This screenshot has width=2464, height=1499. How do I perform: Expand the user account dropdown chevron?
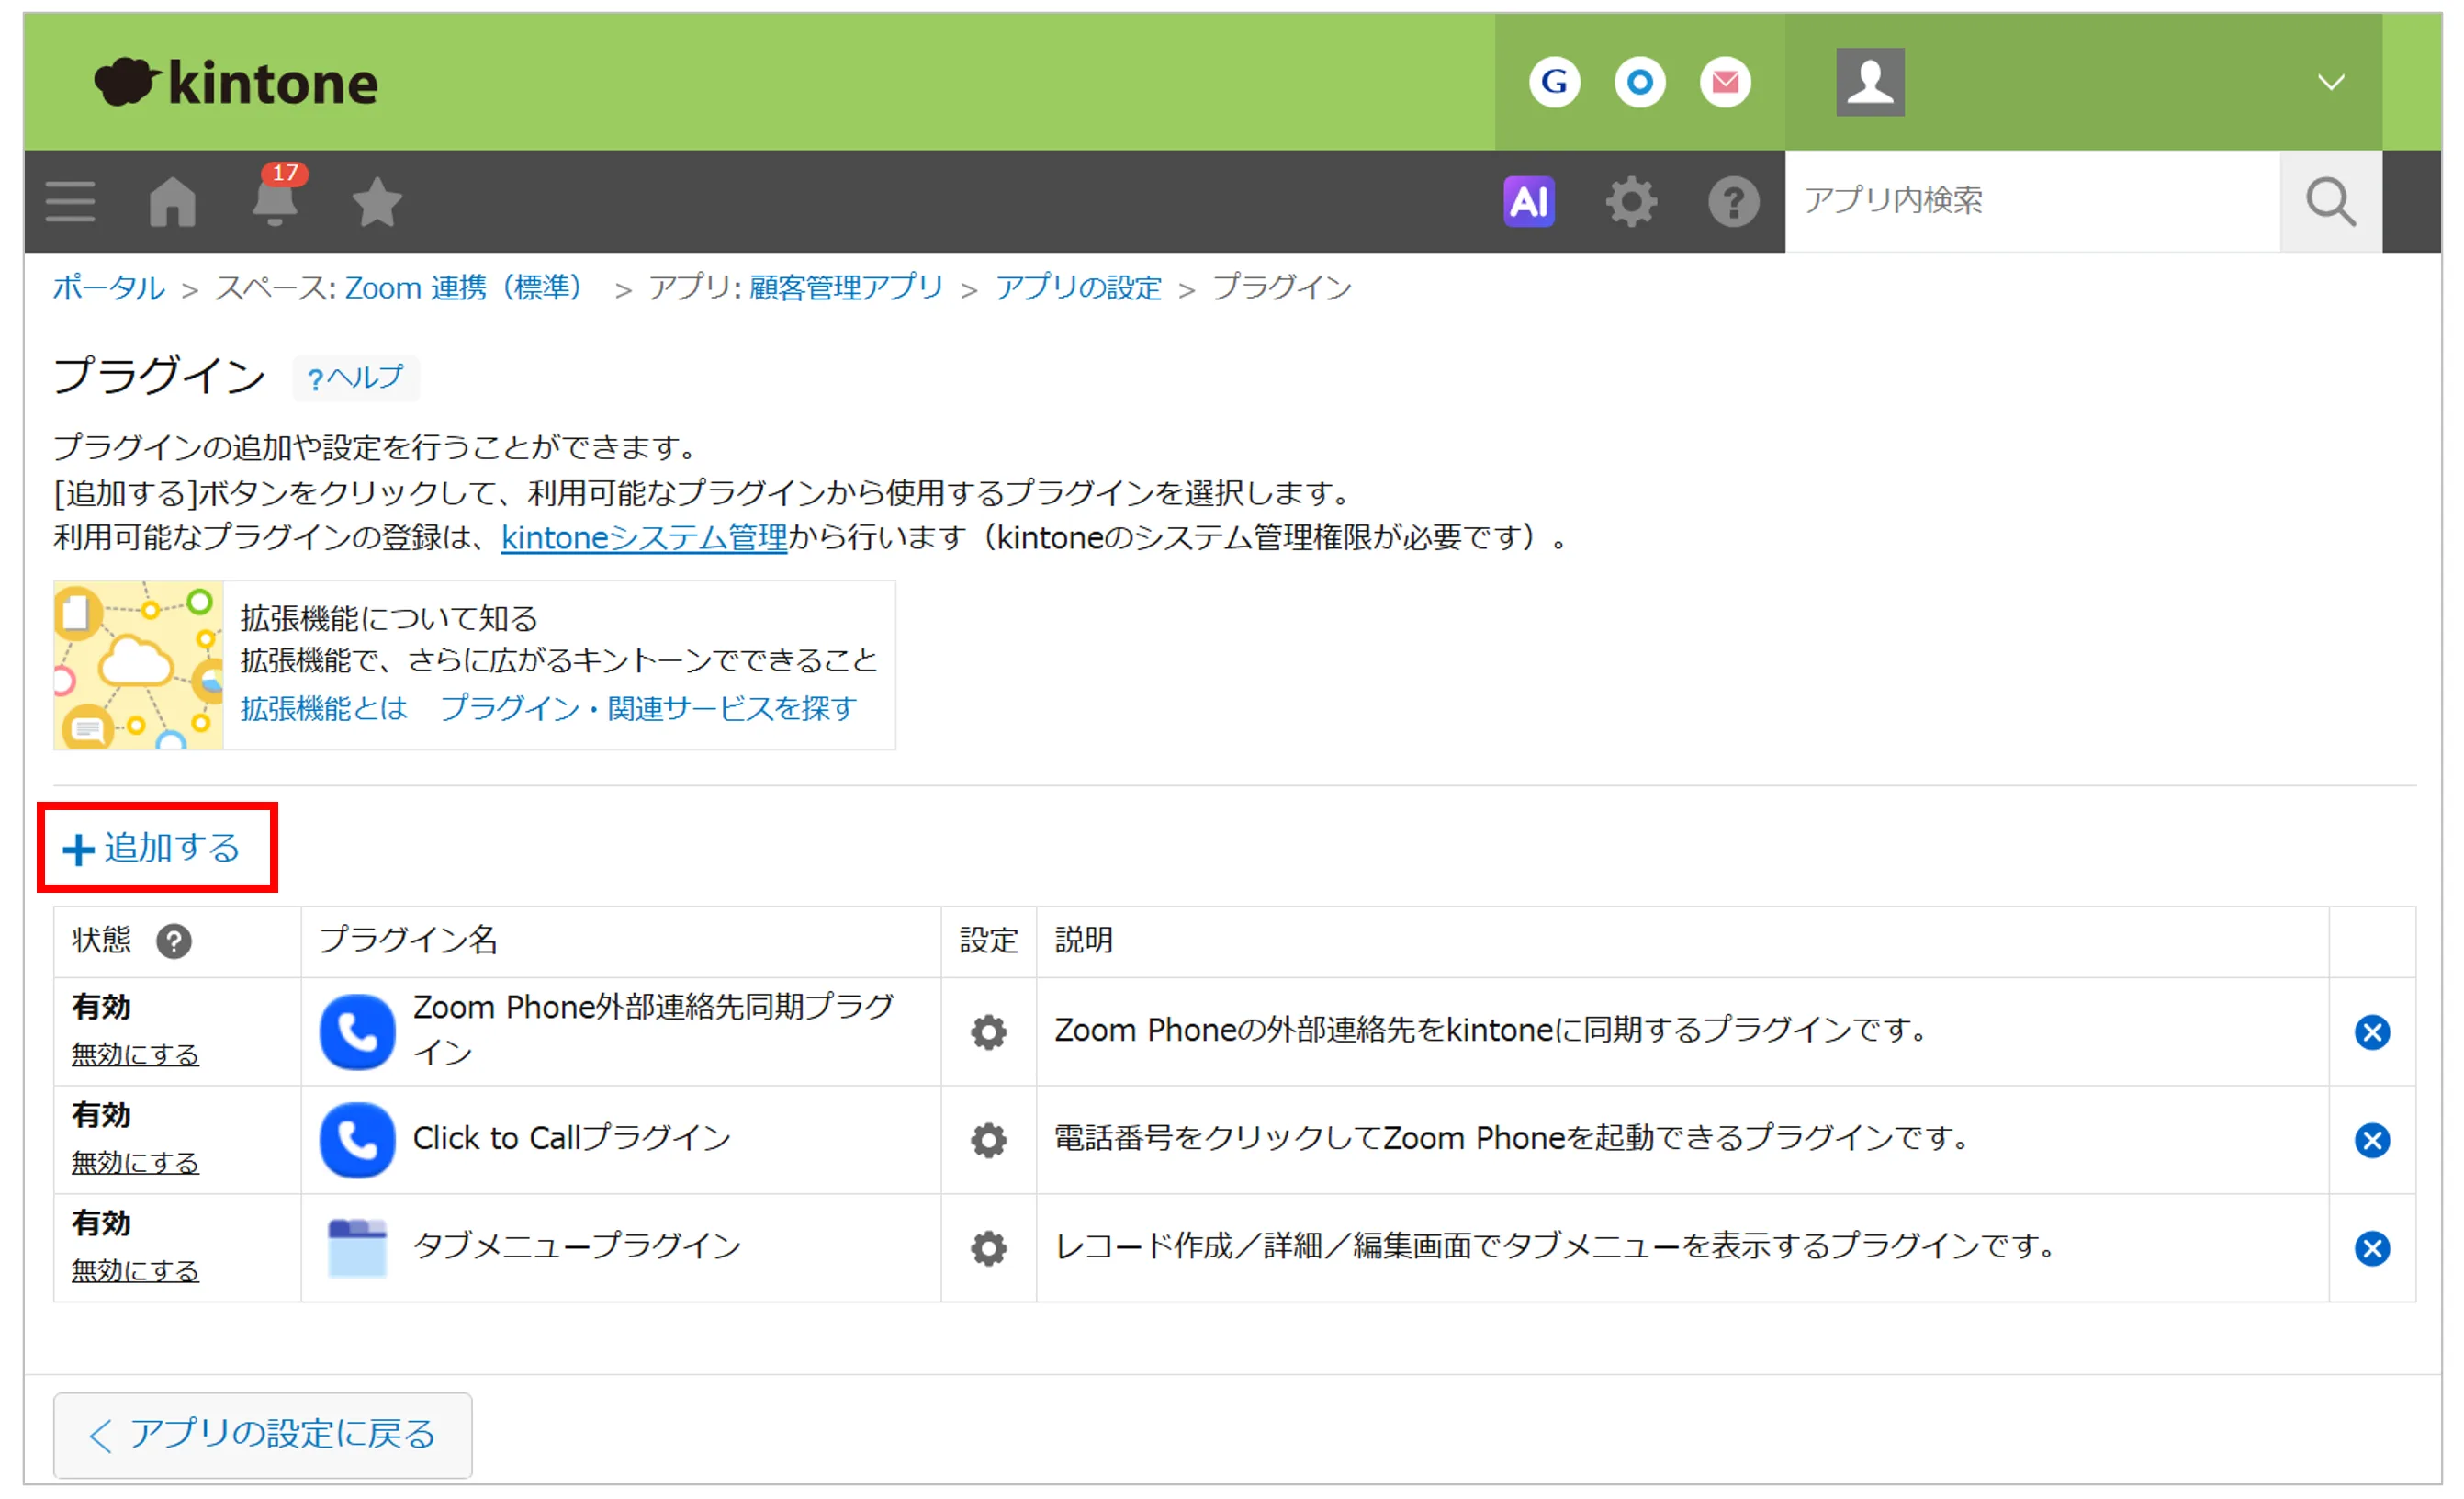[2331, 82]
